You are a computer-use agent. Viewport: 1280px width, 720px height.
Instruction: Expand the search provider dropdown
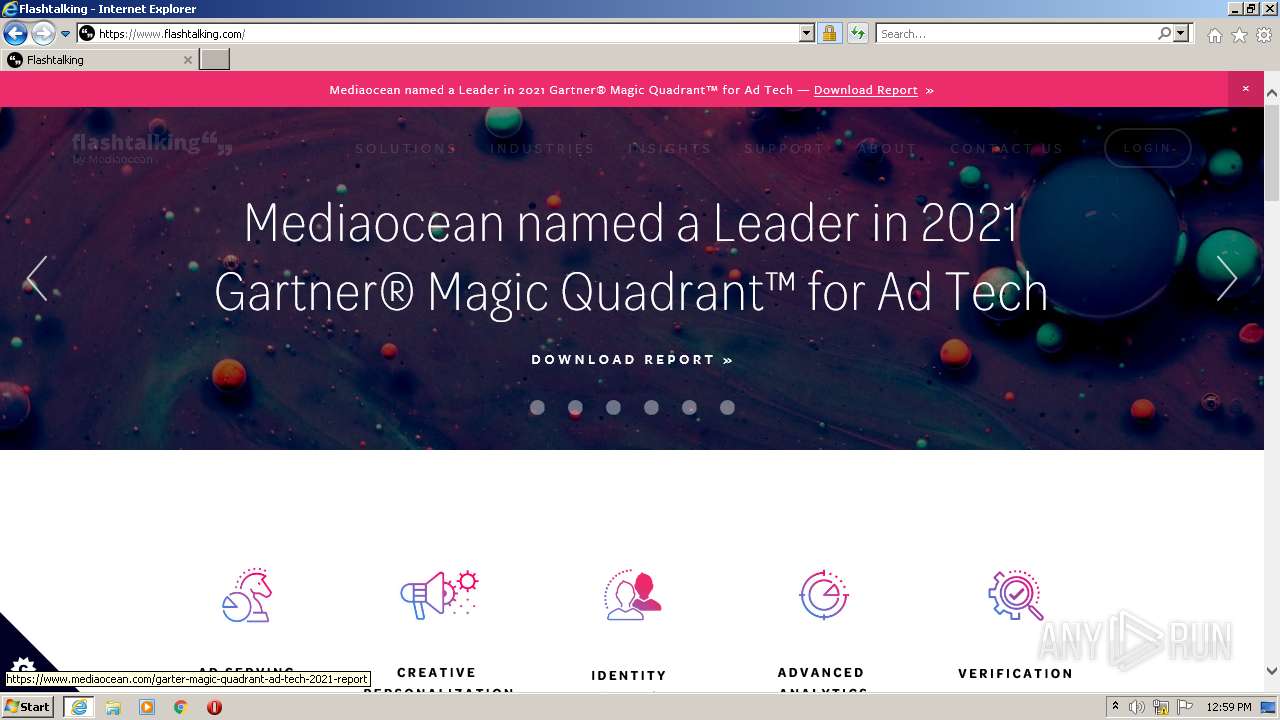(x=1182, y=34)
